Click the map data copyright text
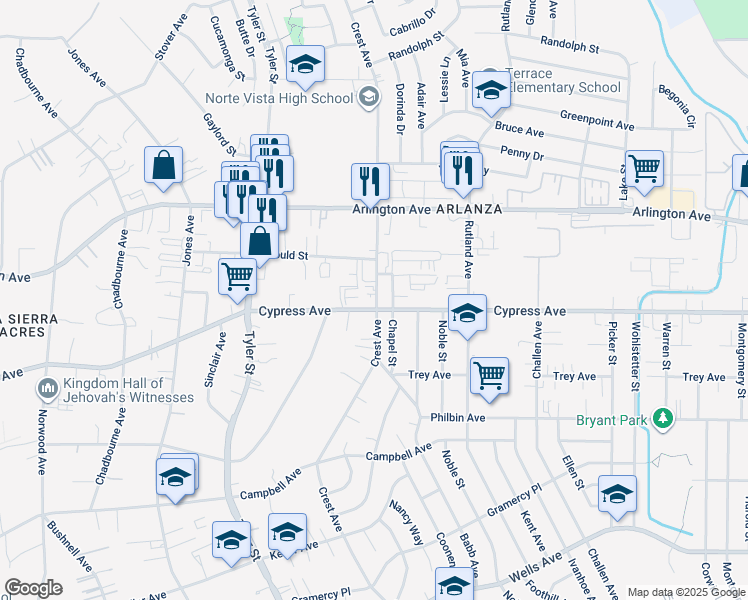The height and width of the screenshot is (600, 748). [686, 592]
